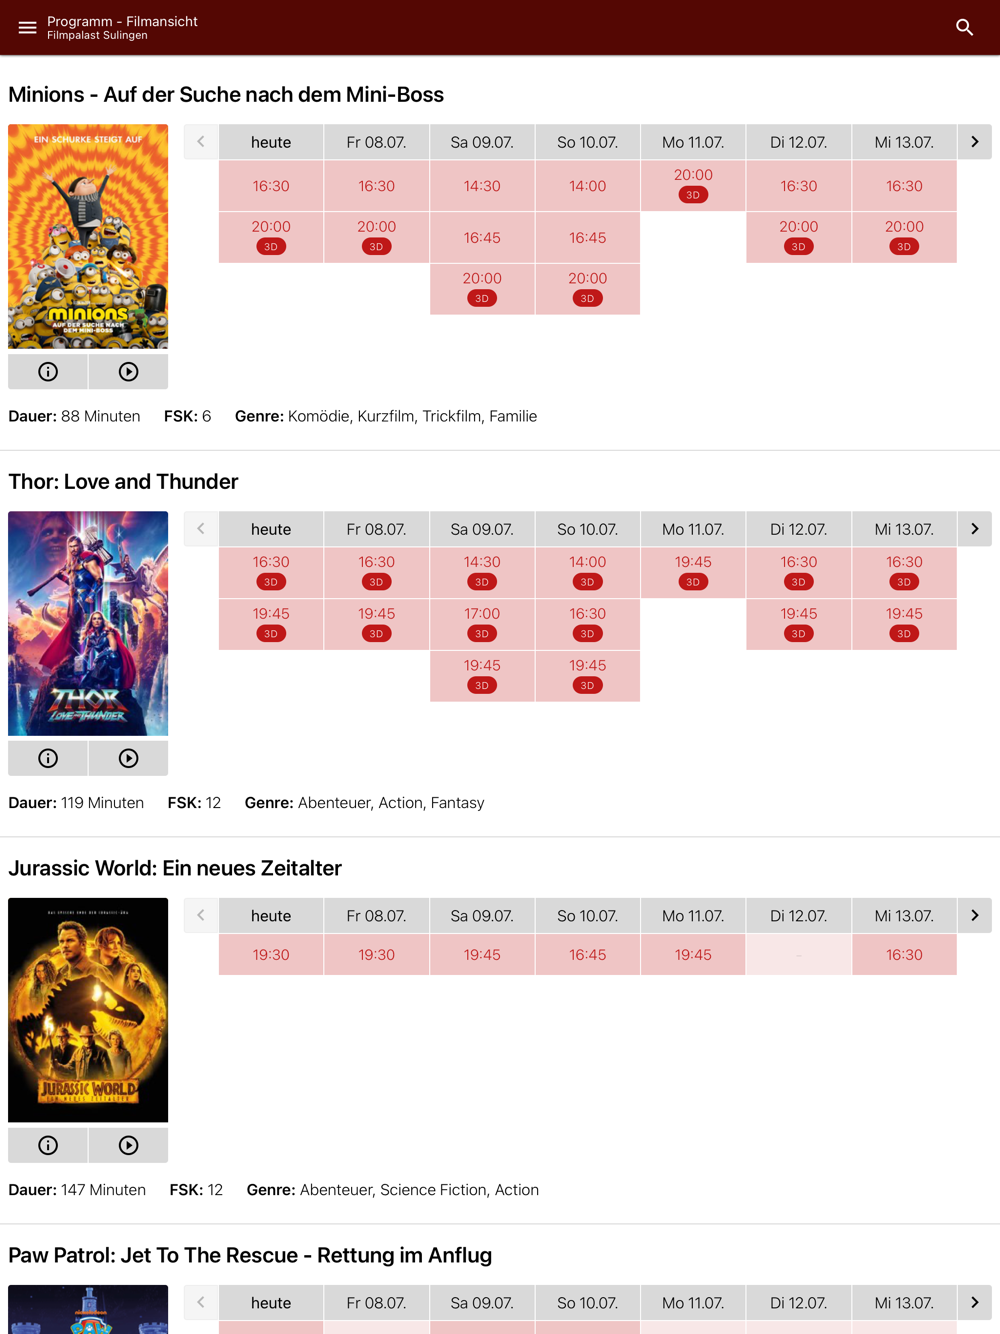Book Minions 14:30 showing on Saturday

point(482,186)
